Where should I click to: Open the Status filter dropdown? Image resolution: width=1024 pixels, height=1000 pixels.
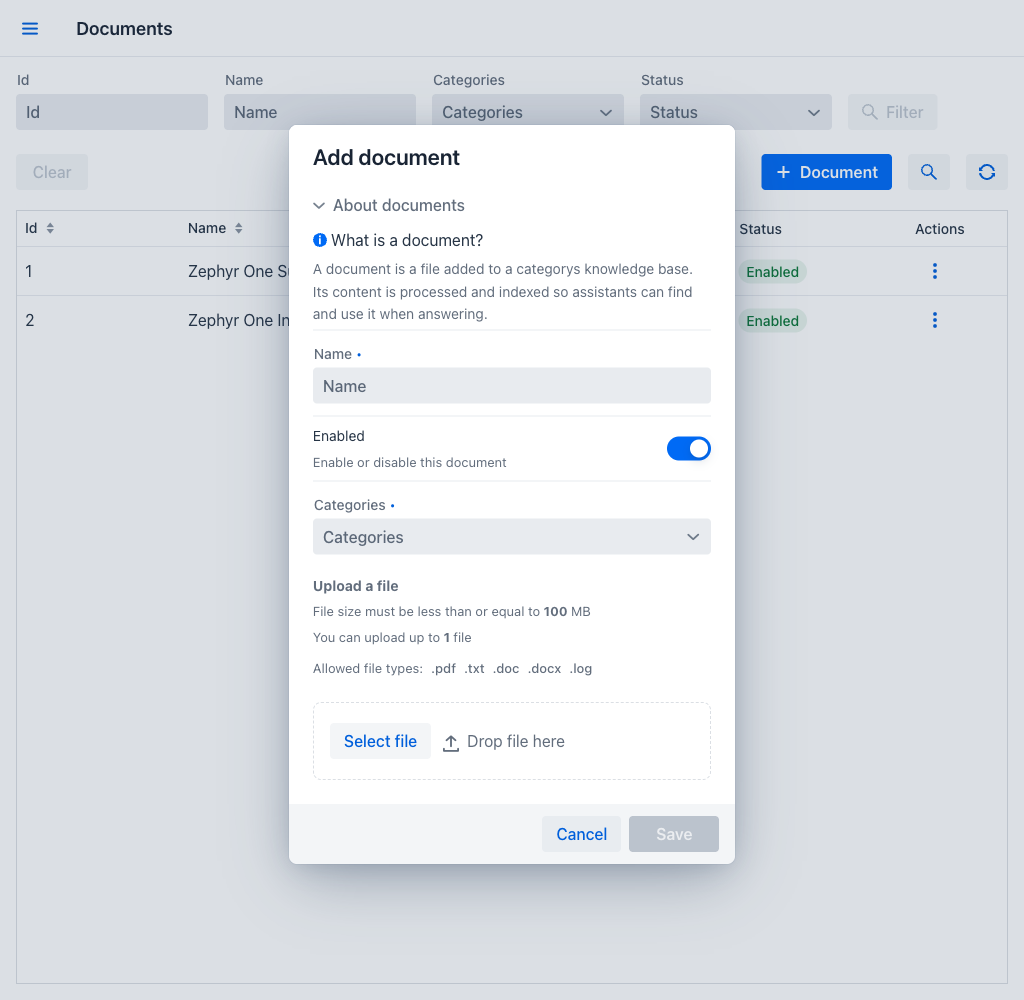(735, 112)
